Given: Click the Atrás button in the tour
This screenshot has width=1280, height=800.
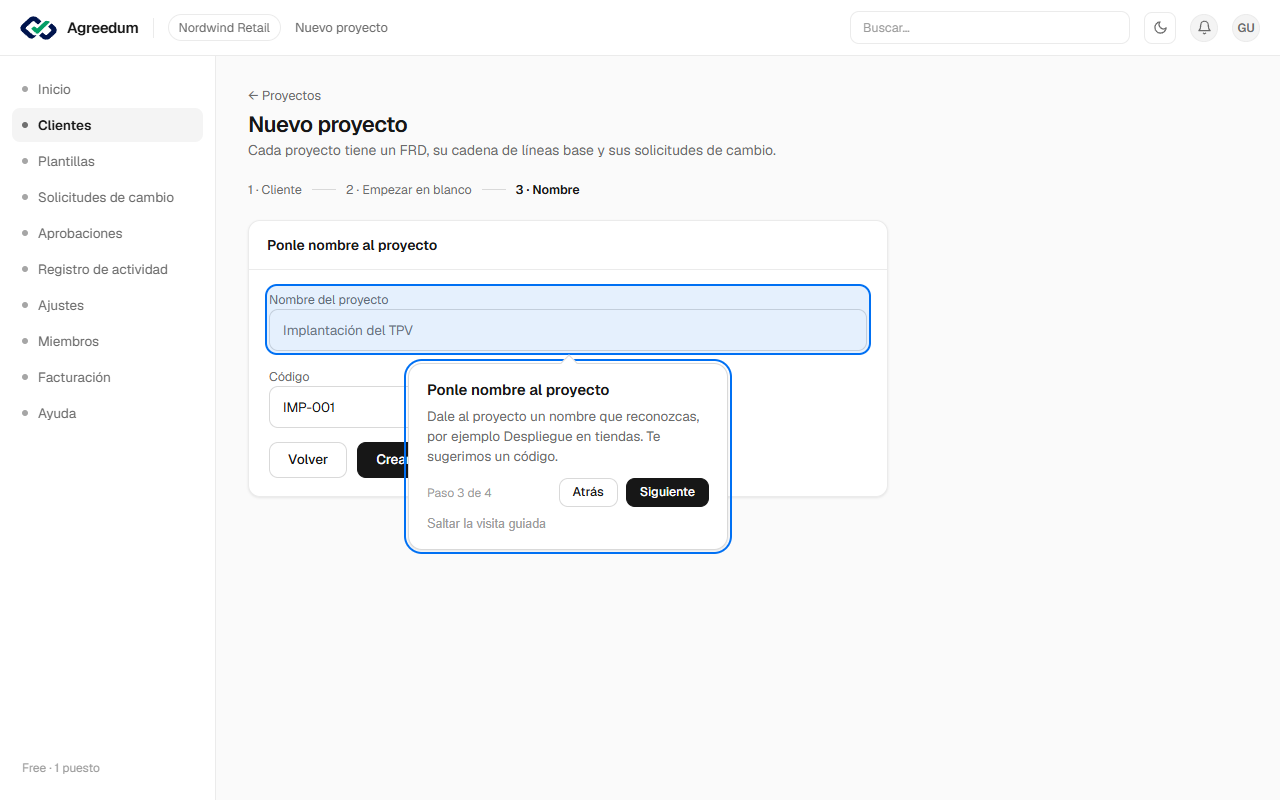Looking at the screenshot, I should (588, 492).
